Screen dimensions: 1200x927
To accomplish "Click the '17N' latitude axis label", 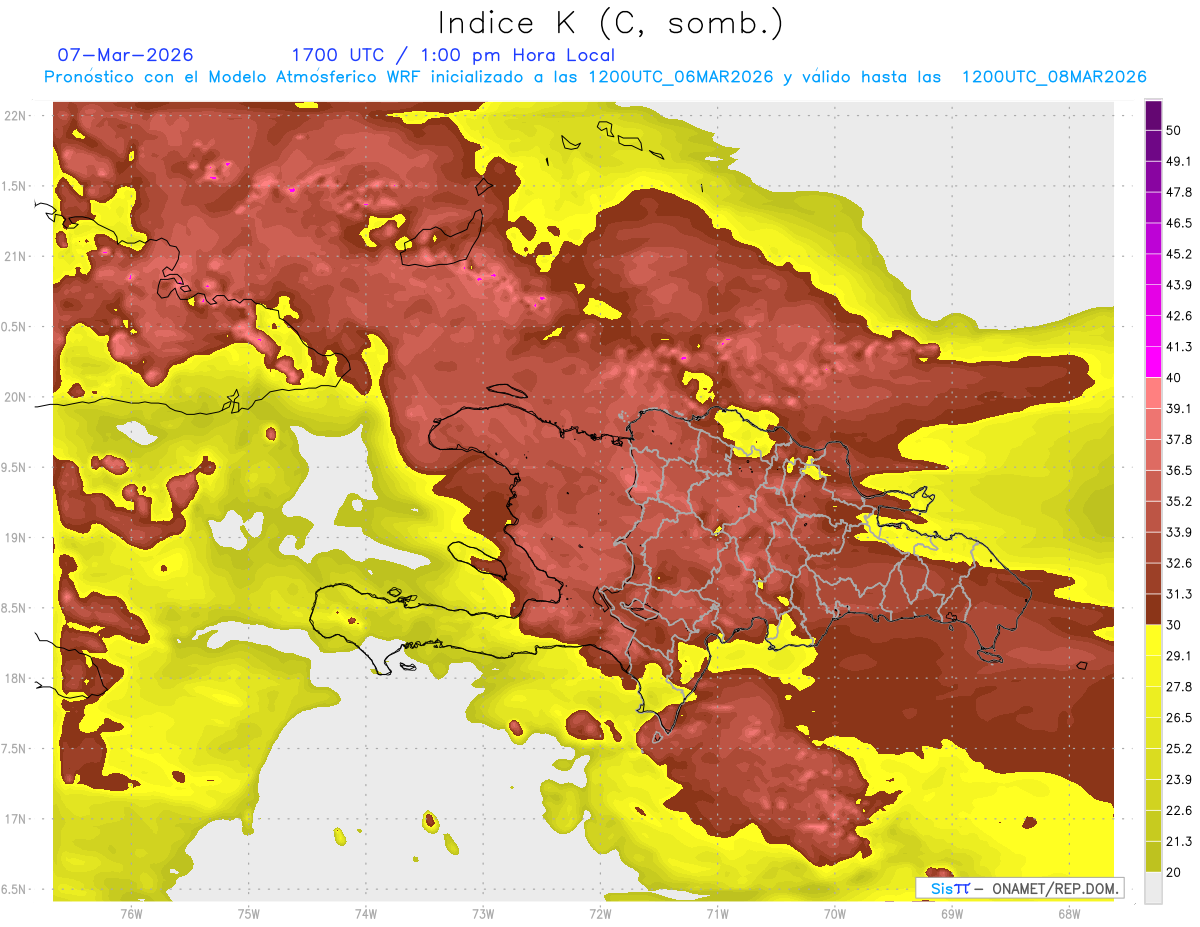I will (x=16, y=819).
